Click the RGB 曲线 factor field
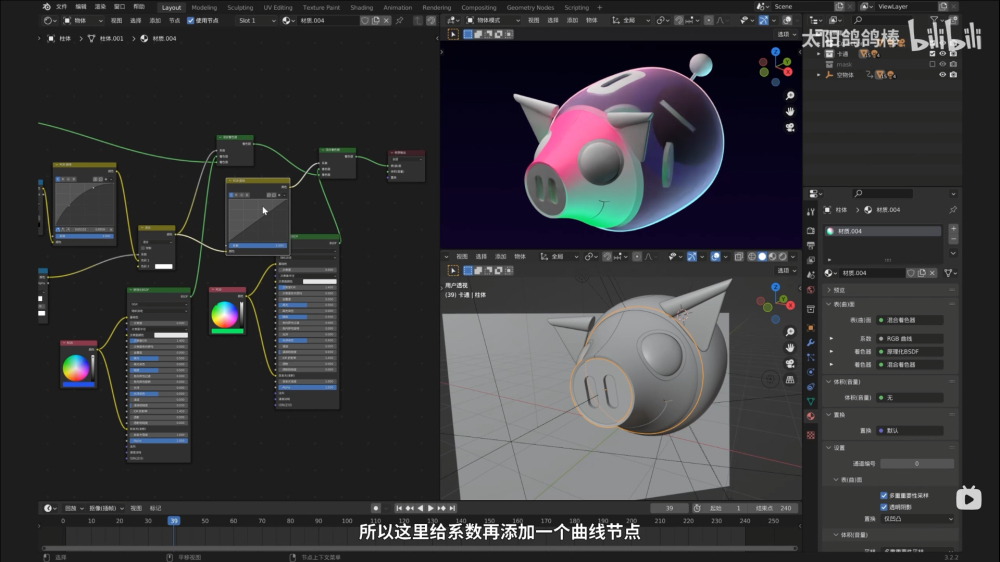Image resolution: width=1000 pixels, height=562 pixels. [x=909, y=339]
